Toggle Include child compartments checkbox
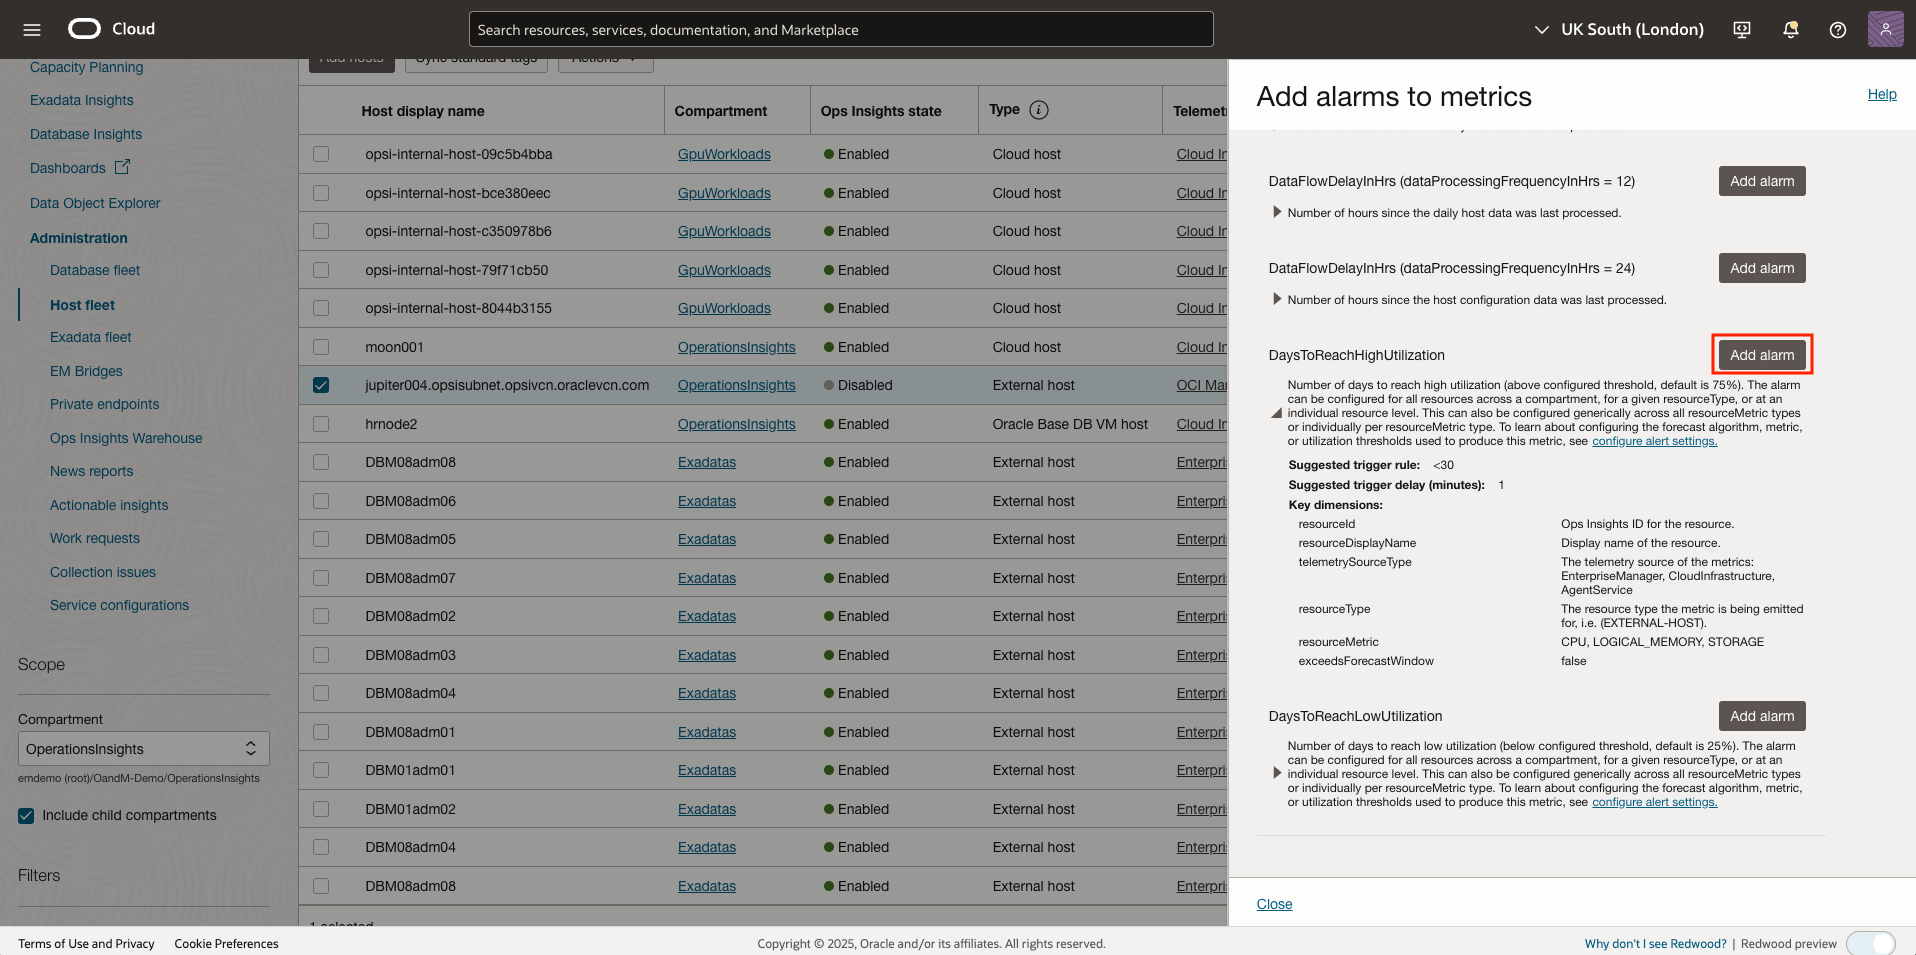Screen dimensions: 1916x955 click(x=27, y=815)
